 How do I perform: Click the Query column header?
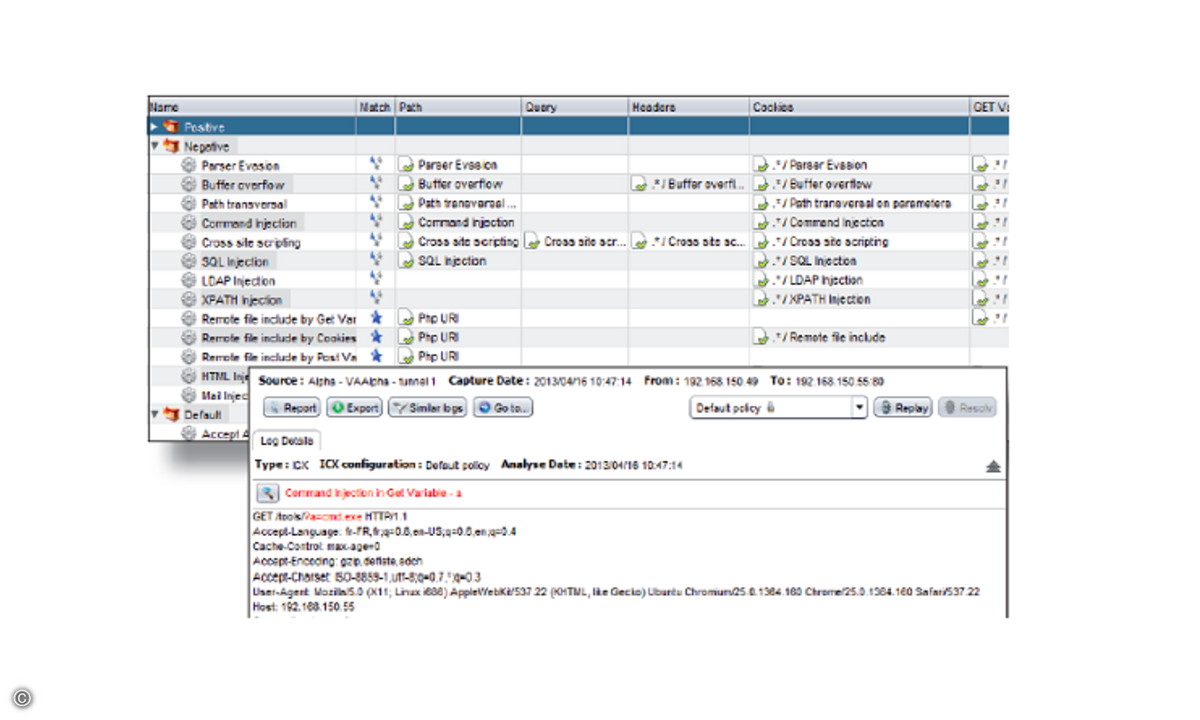(x=575, y=107)
